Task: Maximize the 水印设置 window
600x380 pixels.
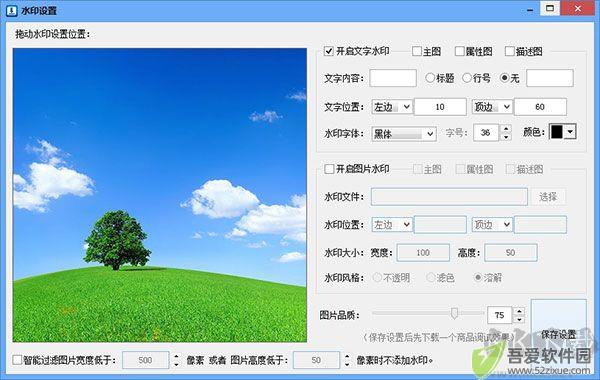Action: point(550,8)
